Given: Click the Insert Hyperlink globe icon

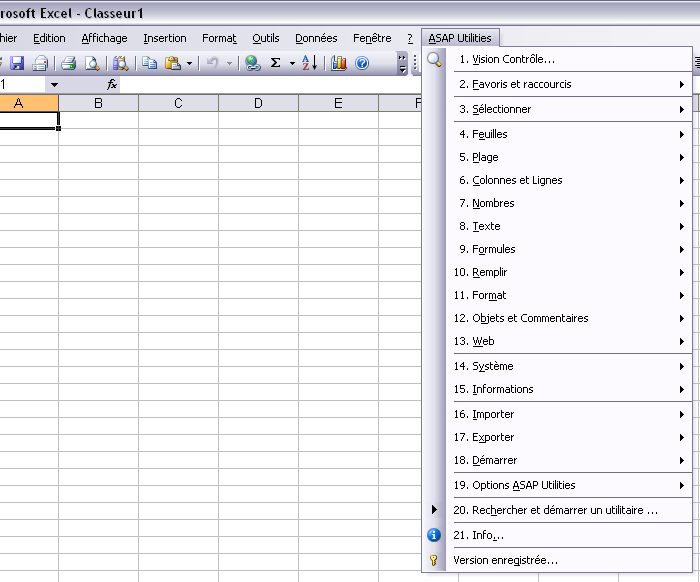Looking at the screenshot, I should coord(253,63).
